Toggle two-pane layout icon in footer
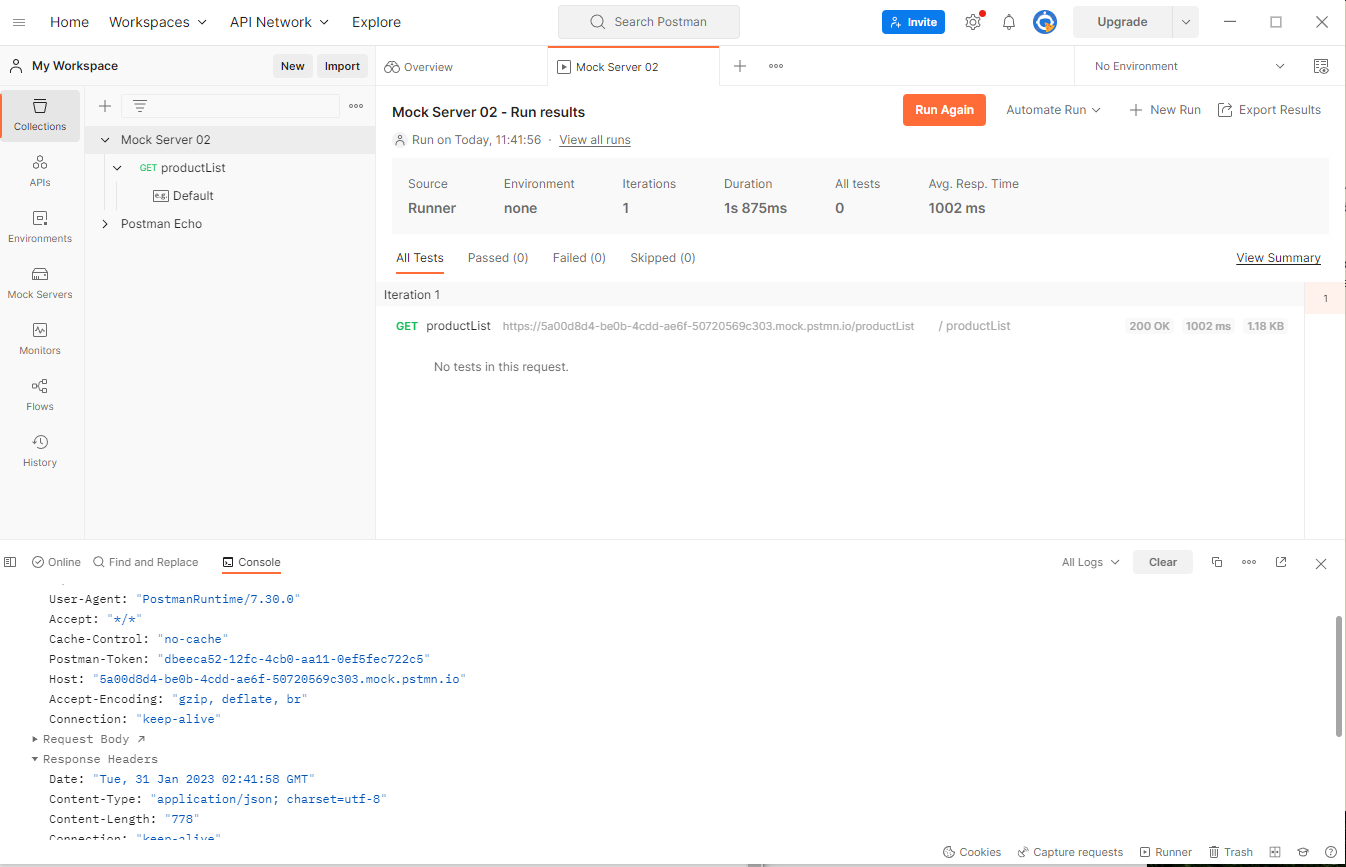 [x=1275, y=852]
